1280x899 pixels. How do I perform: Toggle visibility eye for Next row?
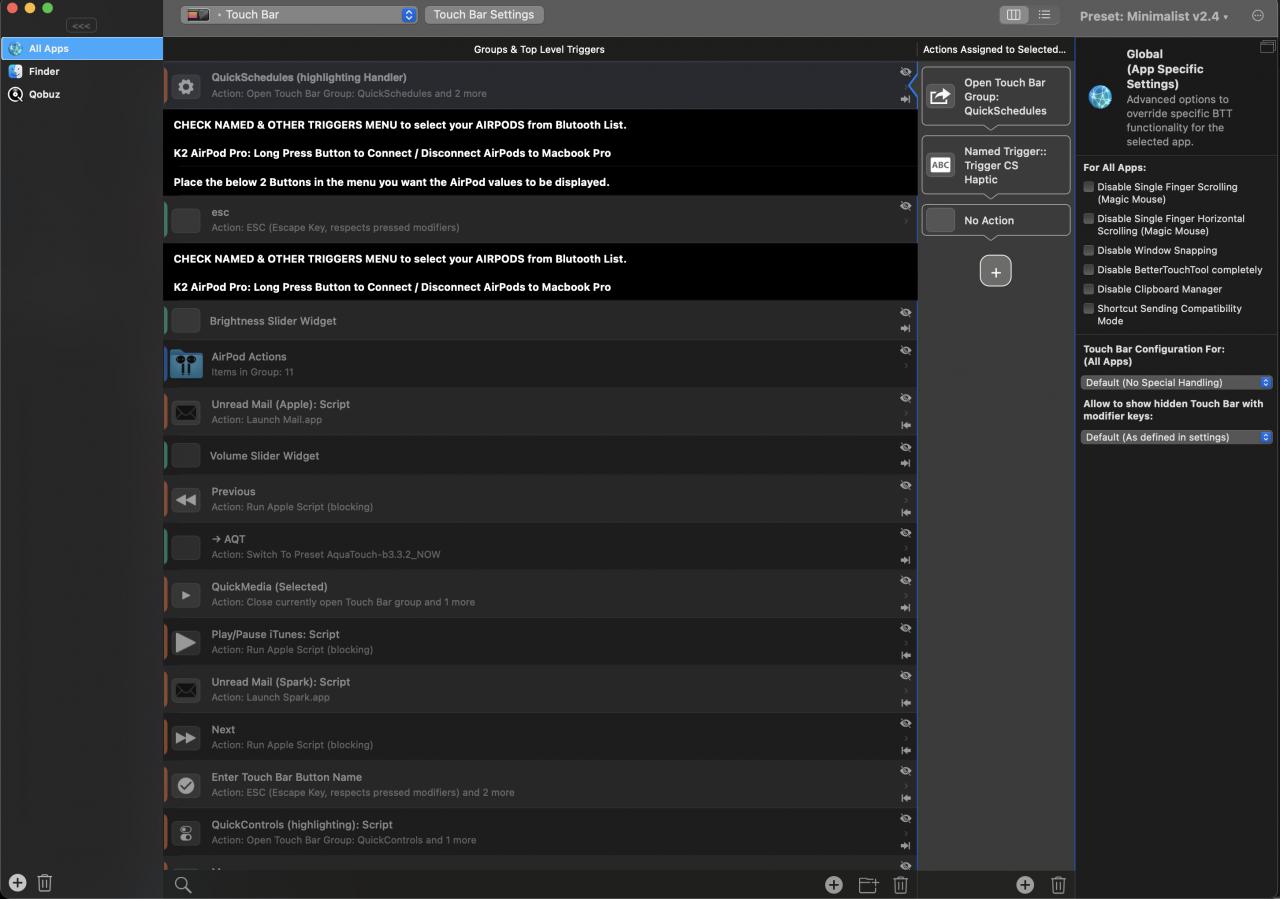[905, 723]
